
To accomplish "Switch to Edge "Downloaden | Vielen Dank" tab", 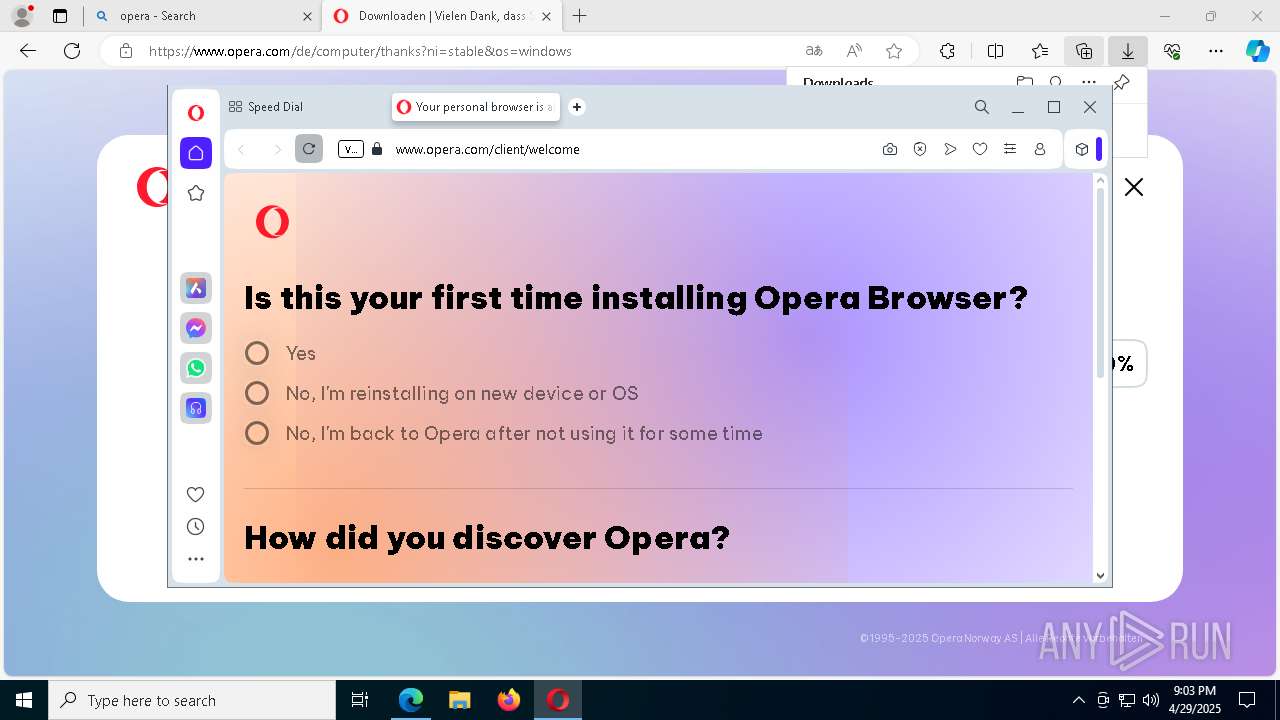I will 442,16.
